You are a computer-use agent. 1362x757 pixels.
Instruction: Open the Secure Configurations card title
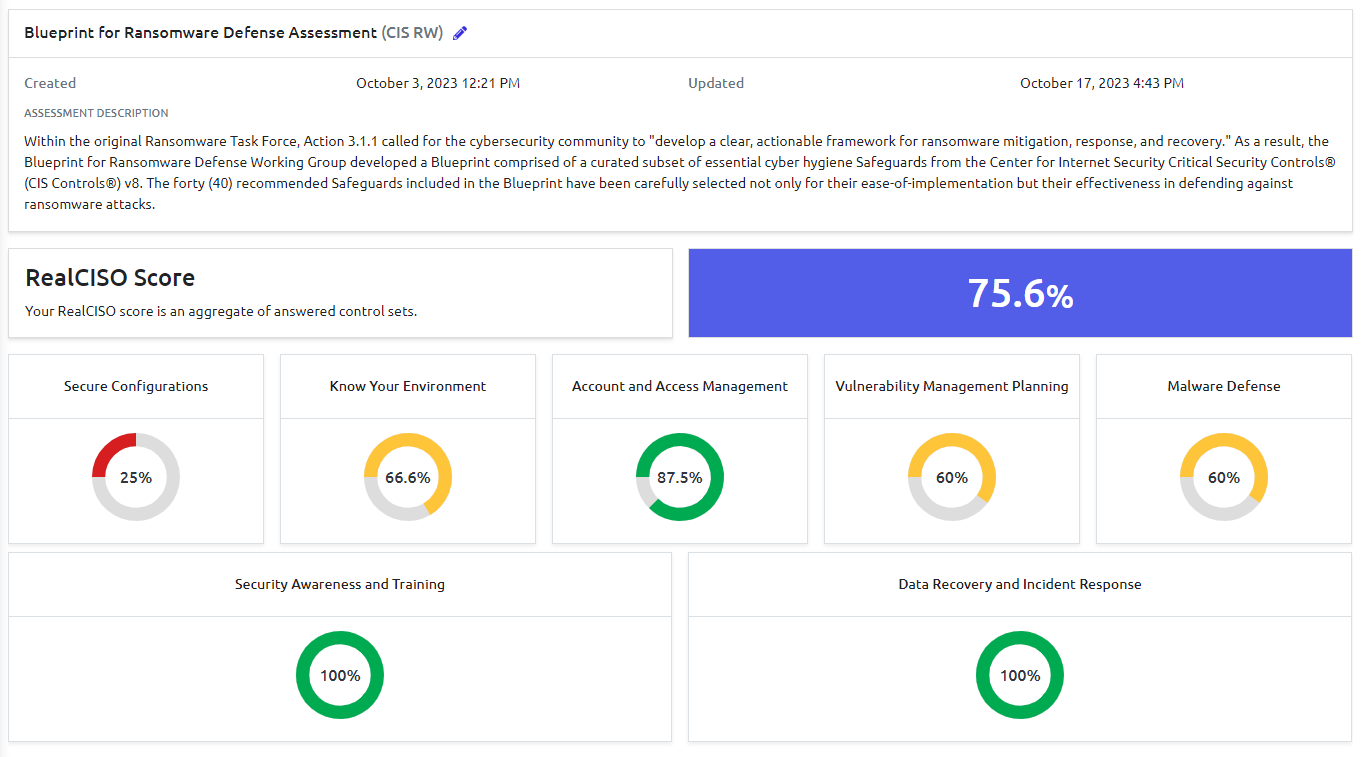pyautogui.click(x=136, y=387)
